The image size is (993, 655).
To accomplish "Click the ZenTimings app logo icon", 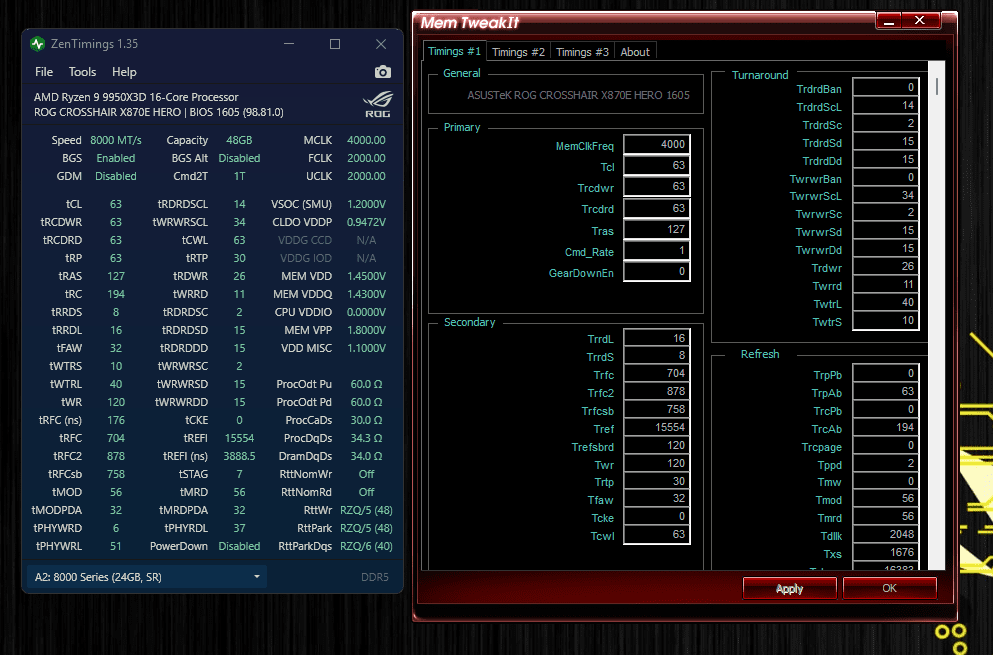I will click(x=37, y=44).
